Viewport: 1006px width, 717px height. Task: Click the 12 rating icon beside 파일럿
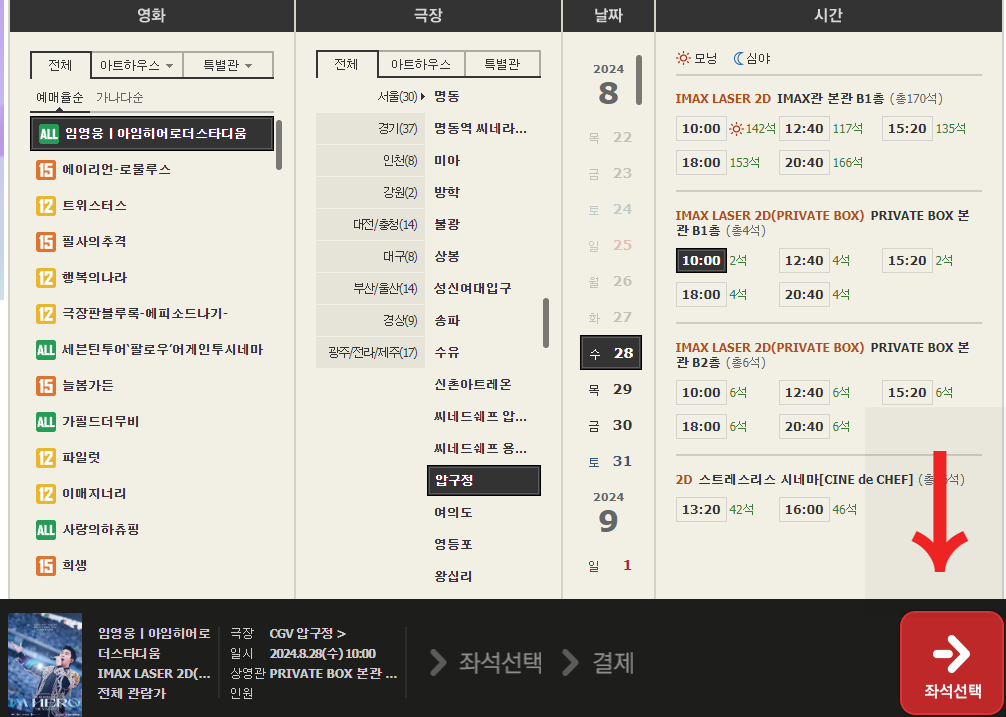pos(46,457)
